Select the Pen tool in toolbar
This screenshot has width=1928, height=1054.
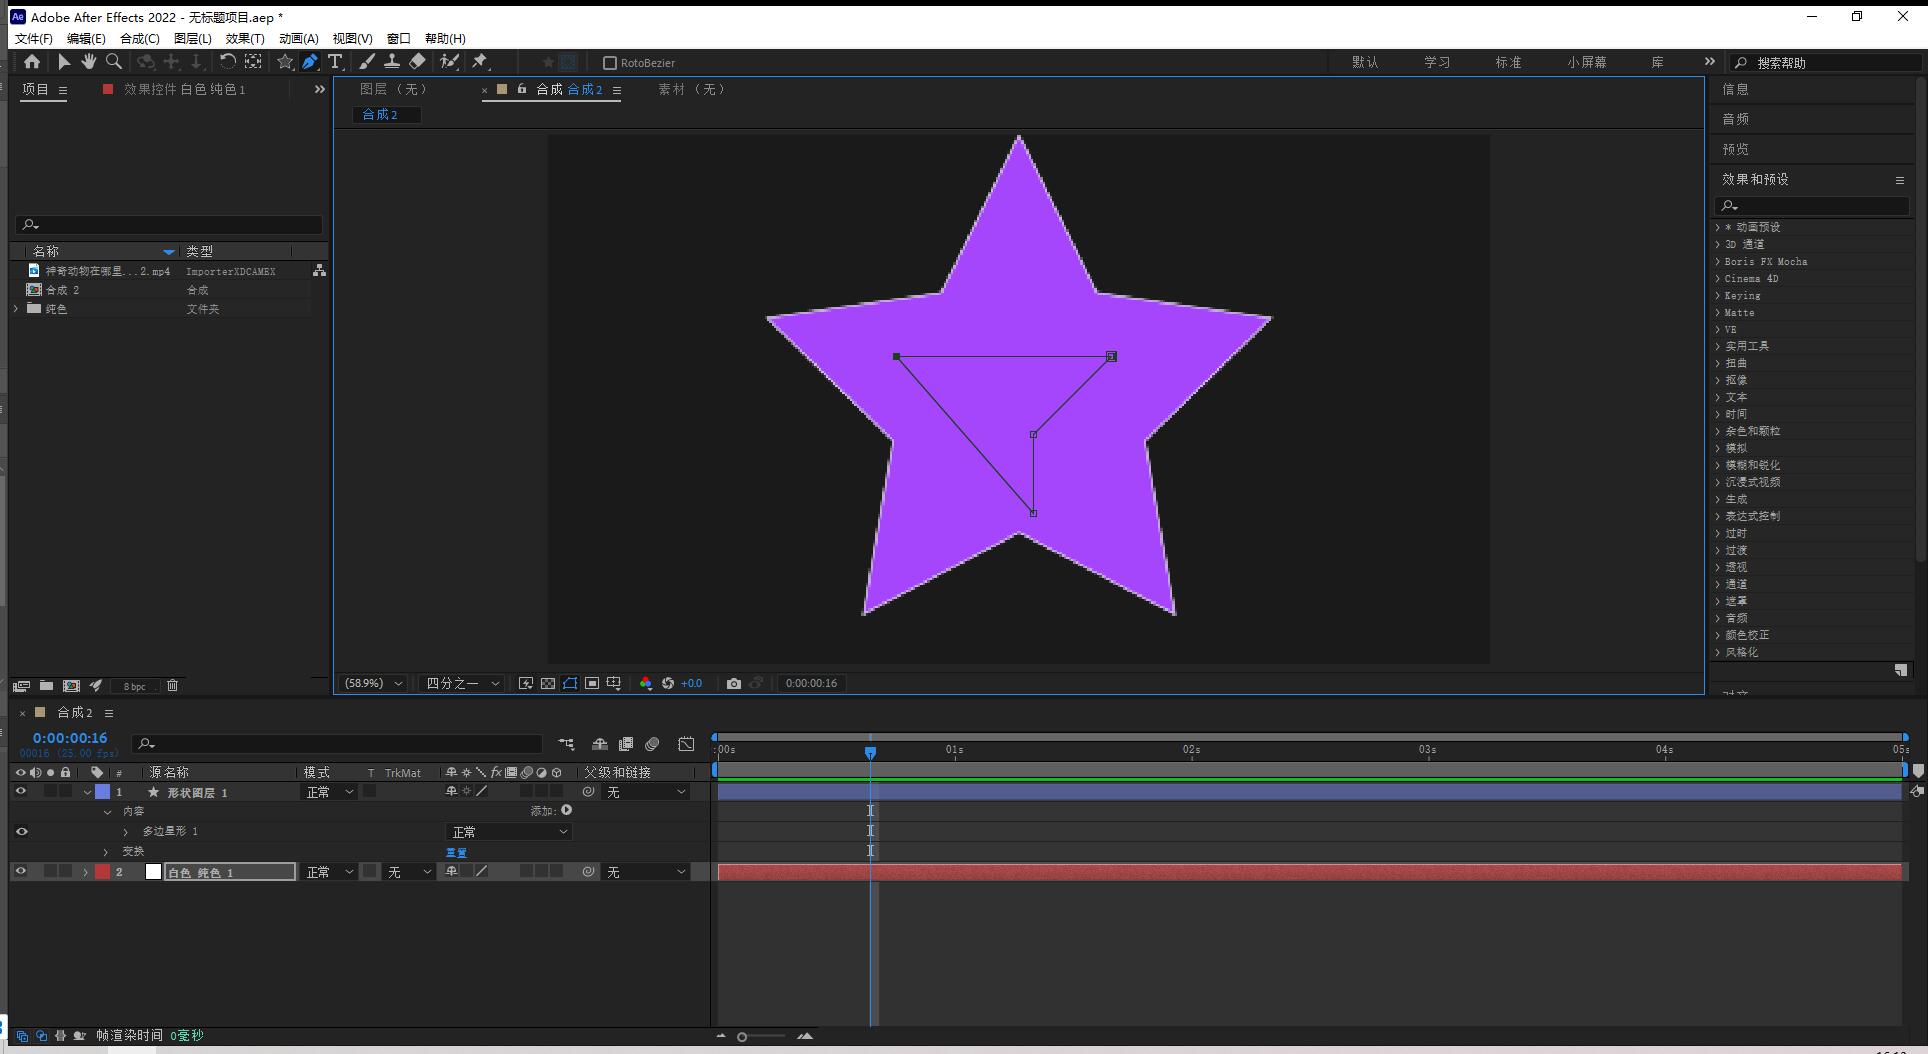pyautogui.click(x=310, y=62)
